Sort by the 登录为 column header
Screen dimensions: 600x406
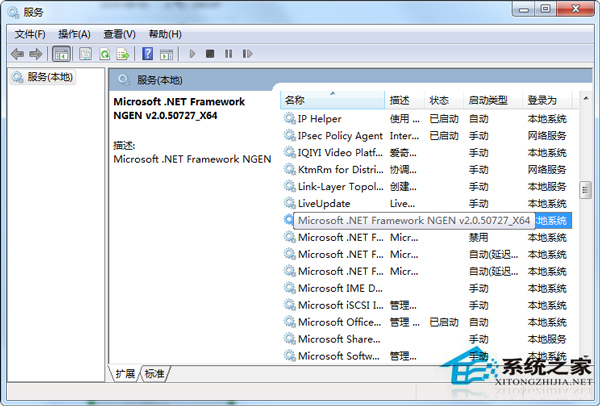point(547,101)
